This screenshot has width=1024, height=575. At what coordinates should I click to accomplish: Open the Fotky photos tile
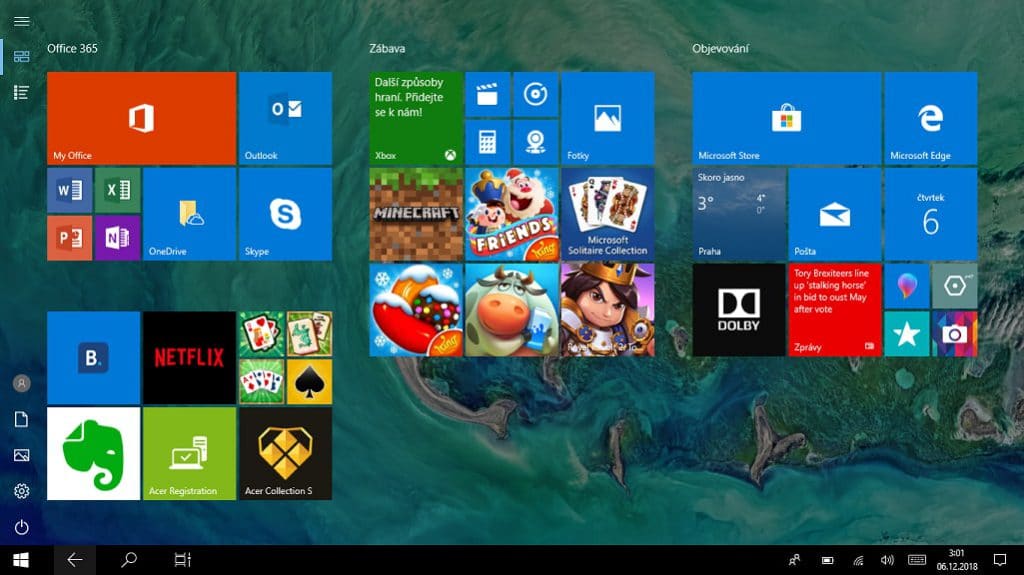(607, 118)
